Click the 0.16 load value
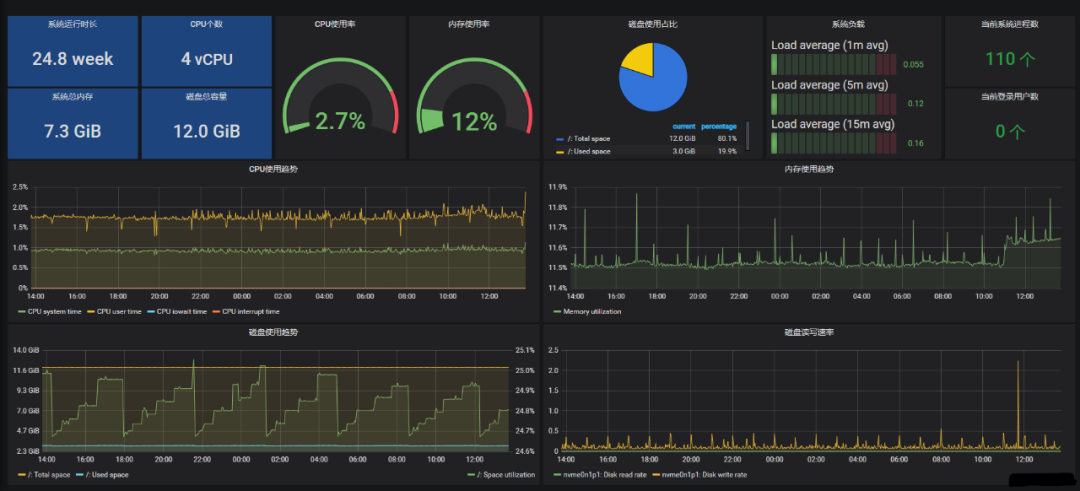The image size is (1080, 491). point(915,143)
